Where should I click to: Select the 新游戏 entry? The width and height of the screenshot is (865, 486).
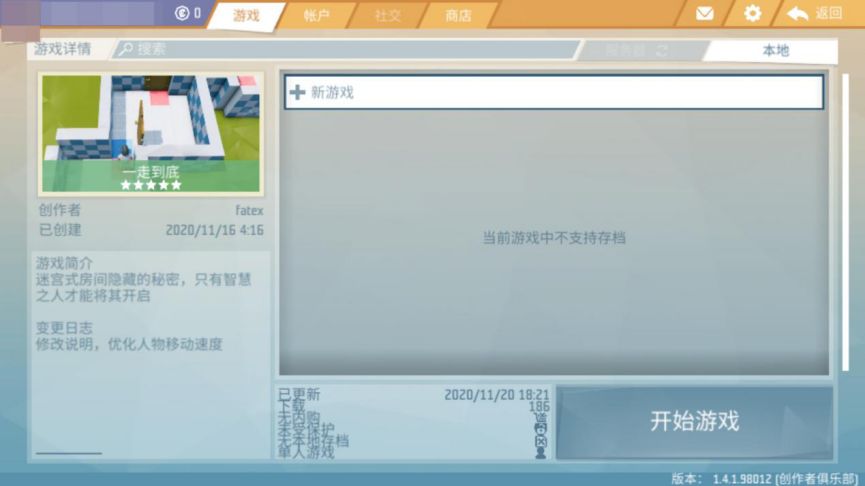pos(554,92)
